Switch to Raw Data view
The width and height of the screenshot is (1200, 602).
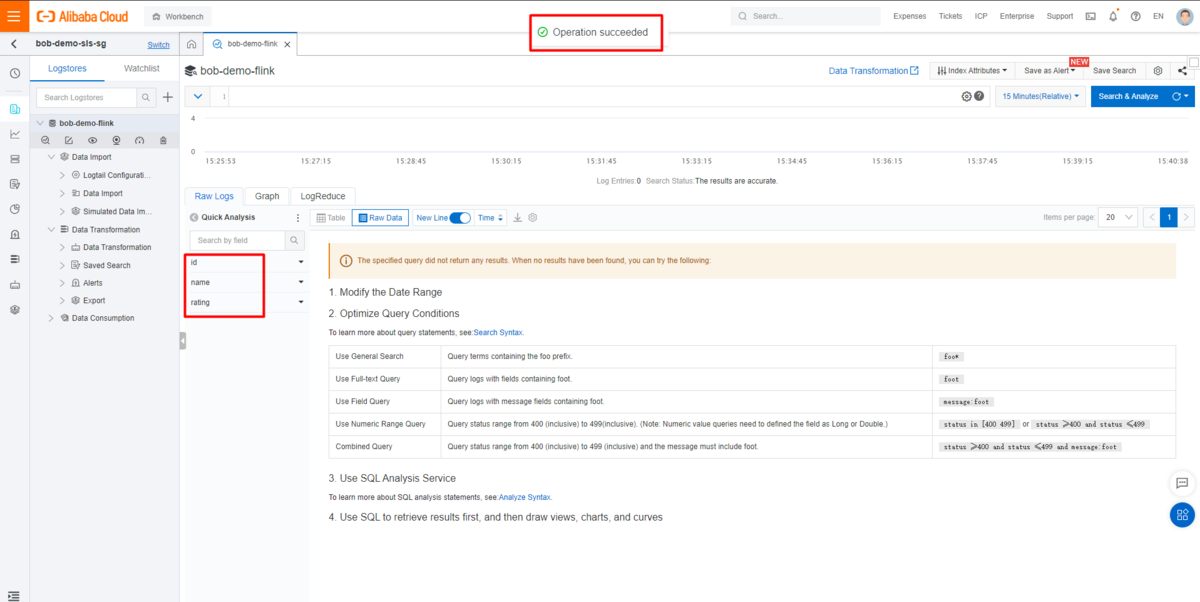click(380, 217)
